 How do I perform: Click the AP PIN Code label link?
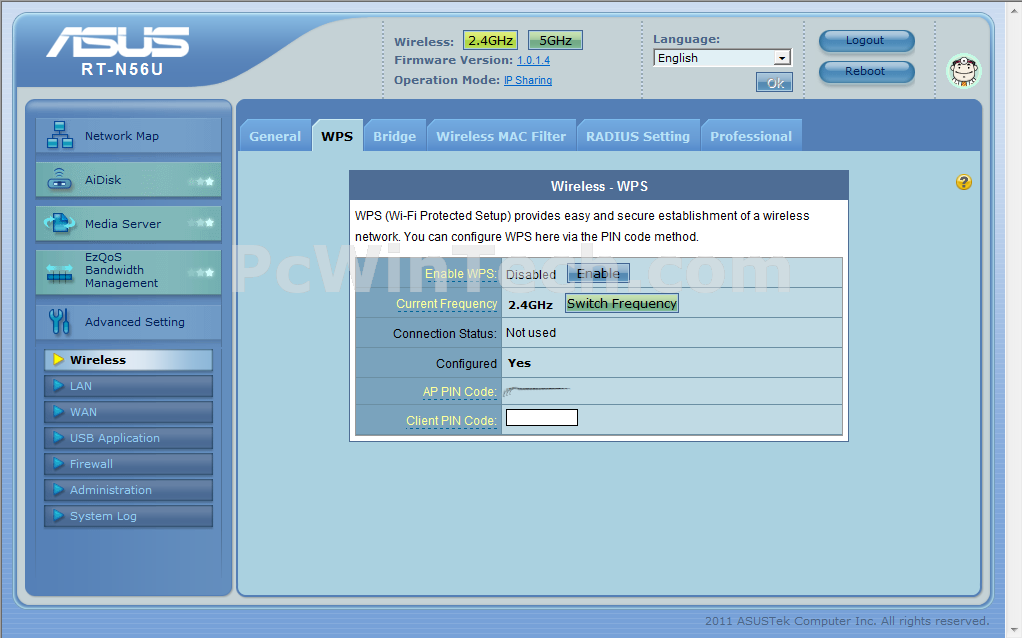(460, 392)
